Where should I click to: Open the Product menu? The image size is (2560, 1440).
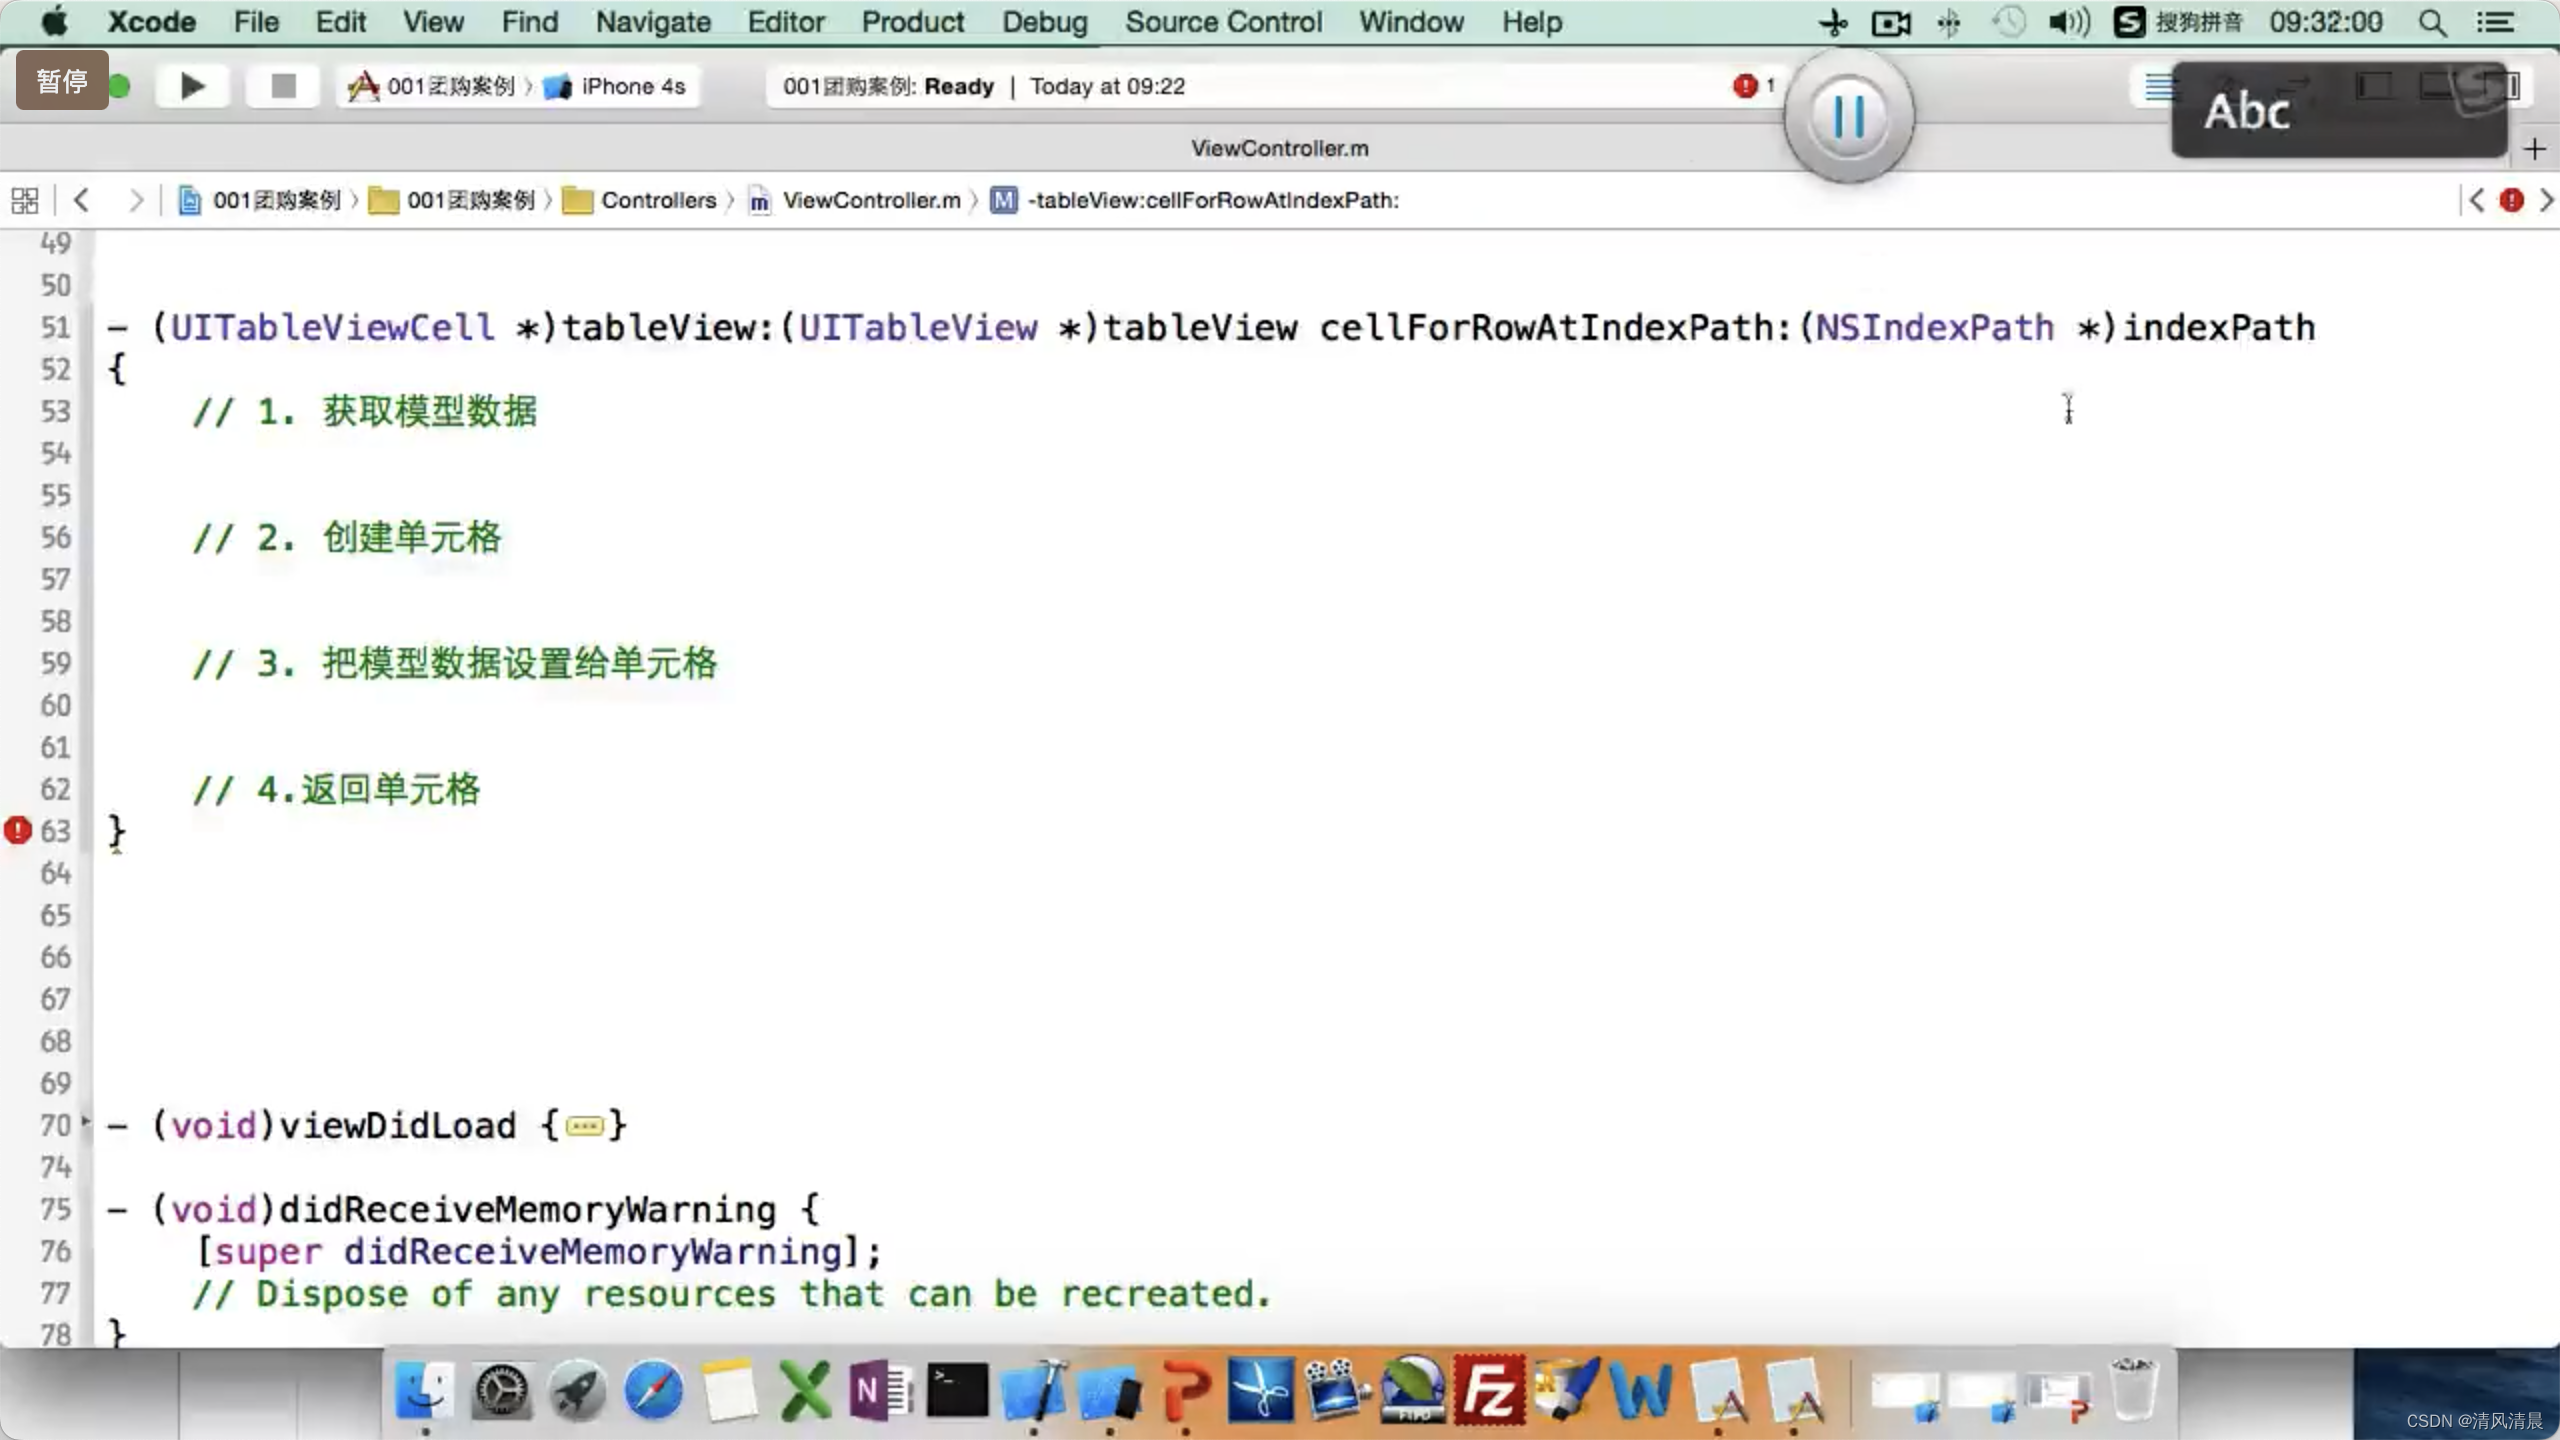pyautogui.click(x=912, y=22)
